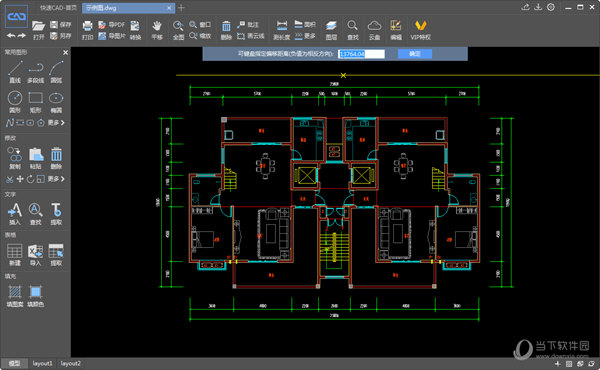This screenshot has width=600, height=370.
Task: Switch to the Model (模型) tab
Action: tap(15, 363)
